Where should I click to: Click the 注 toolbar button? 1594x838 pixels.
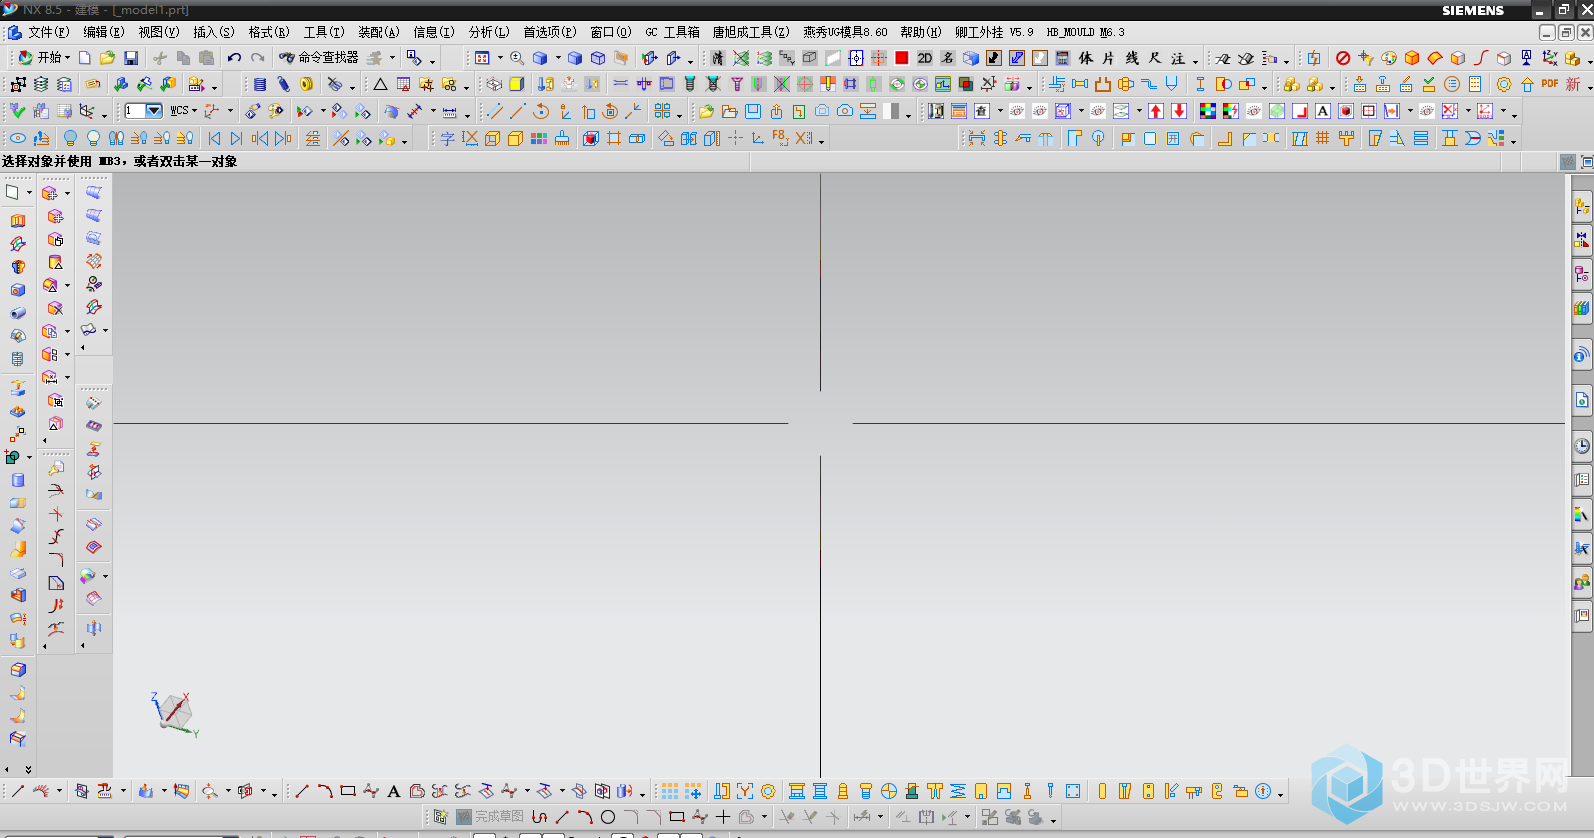(x=1178, y=58)
